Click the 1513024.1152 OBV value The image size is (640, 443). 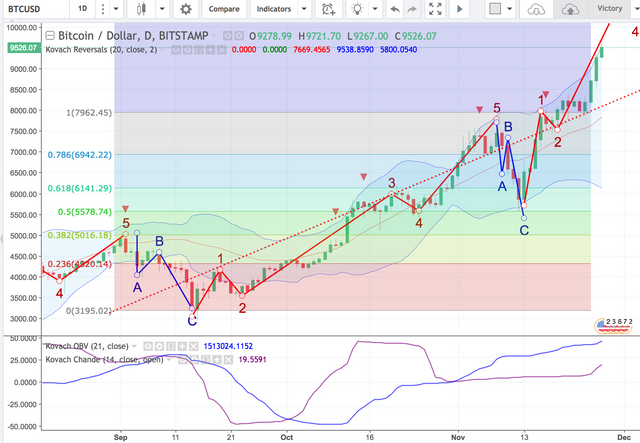(228, 346)
